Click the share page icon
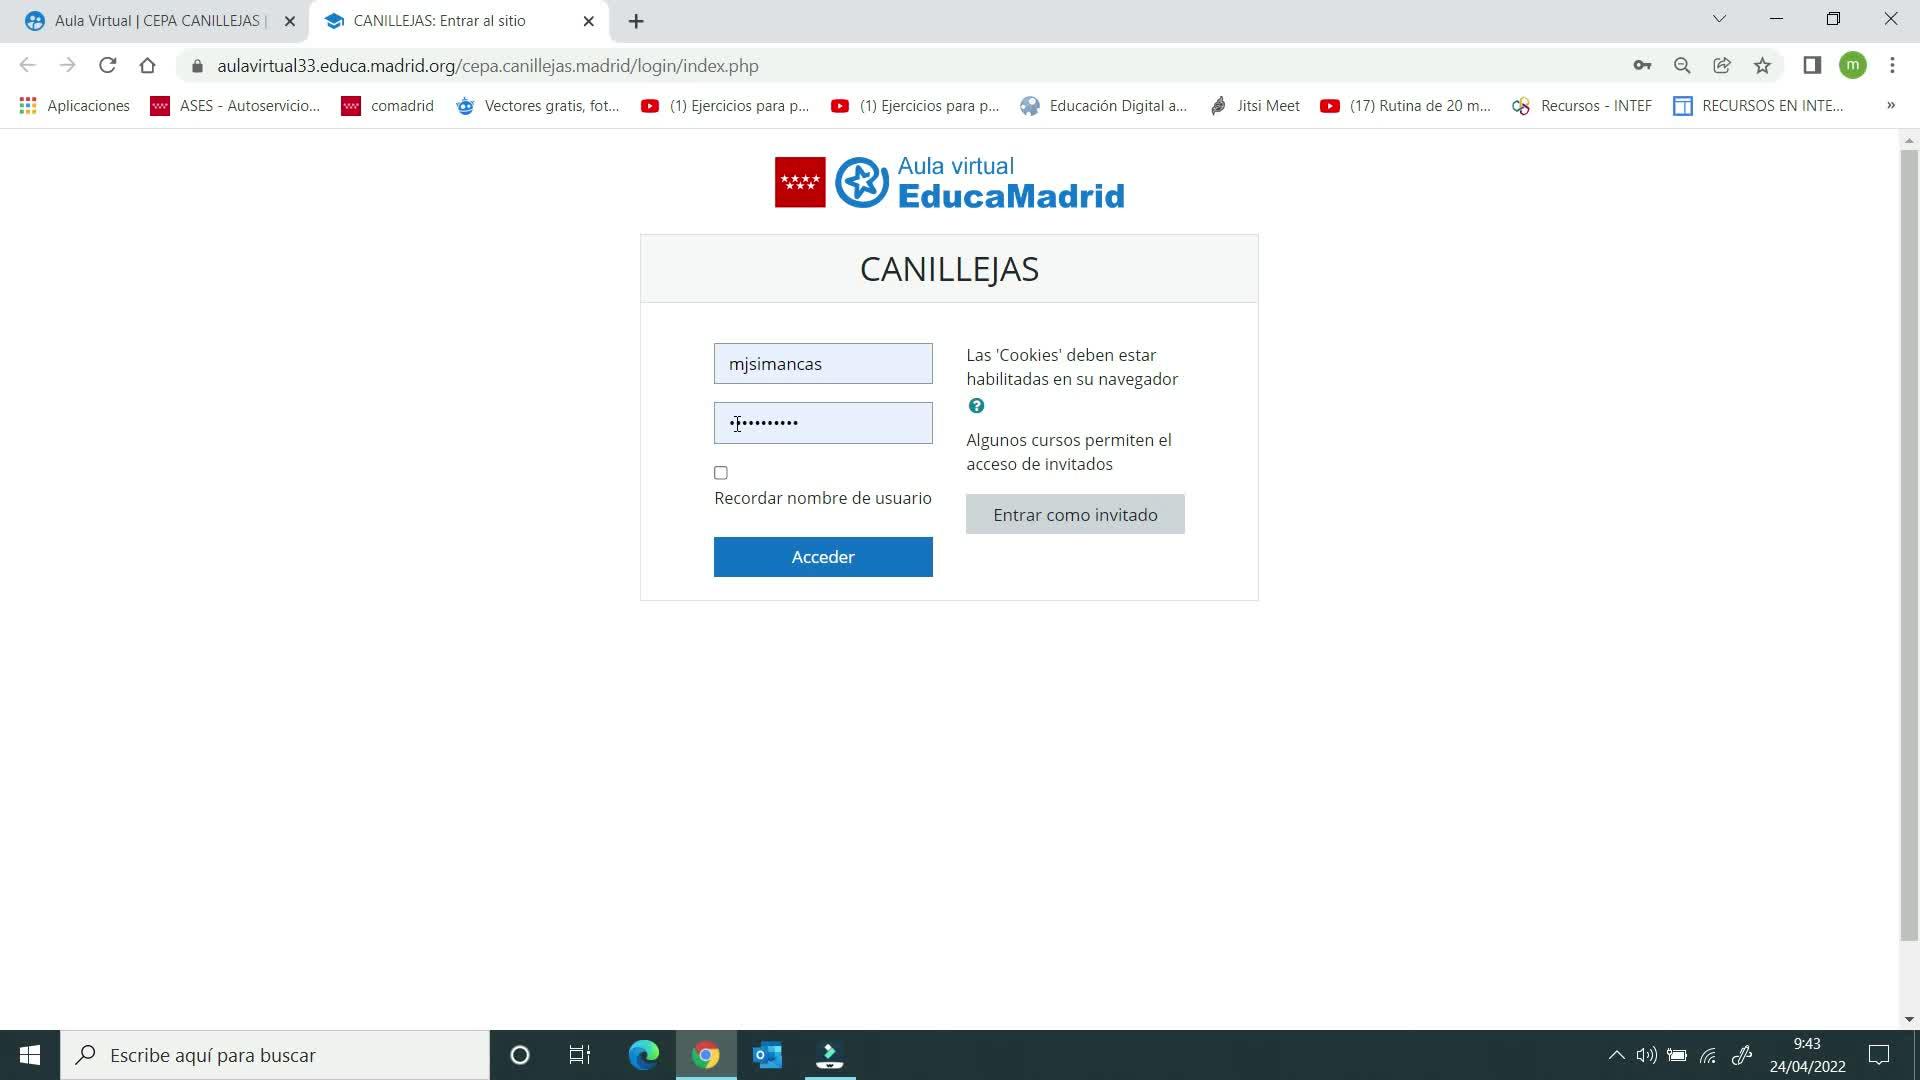 1722,66
